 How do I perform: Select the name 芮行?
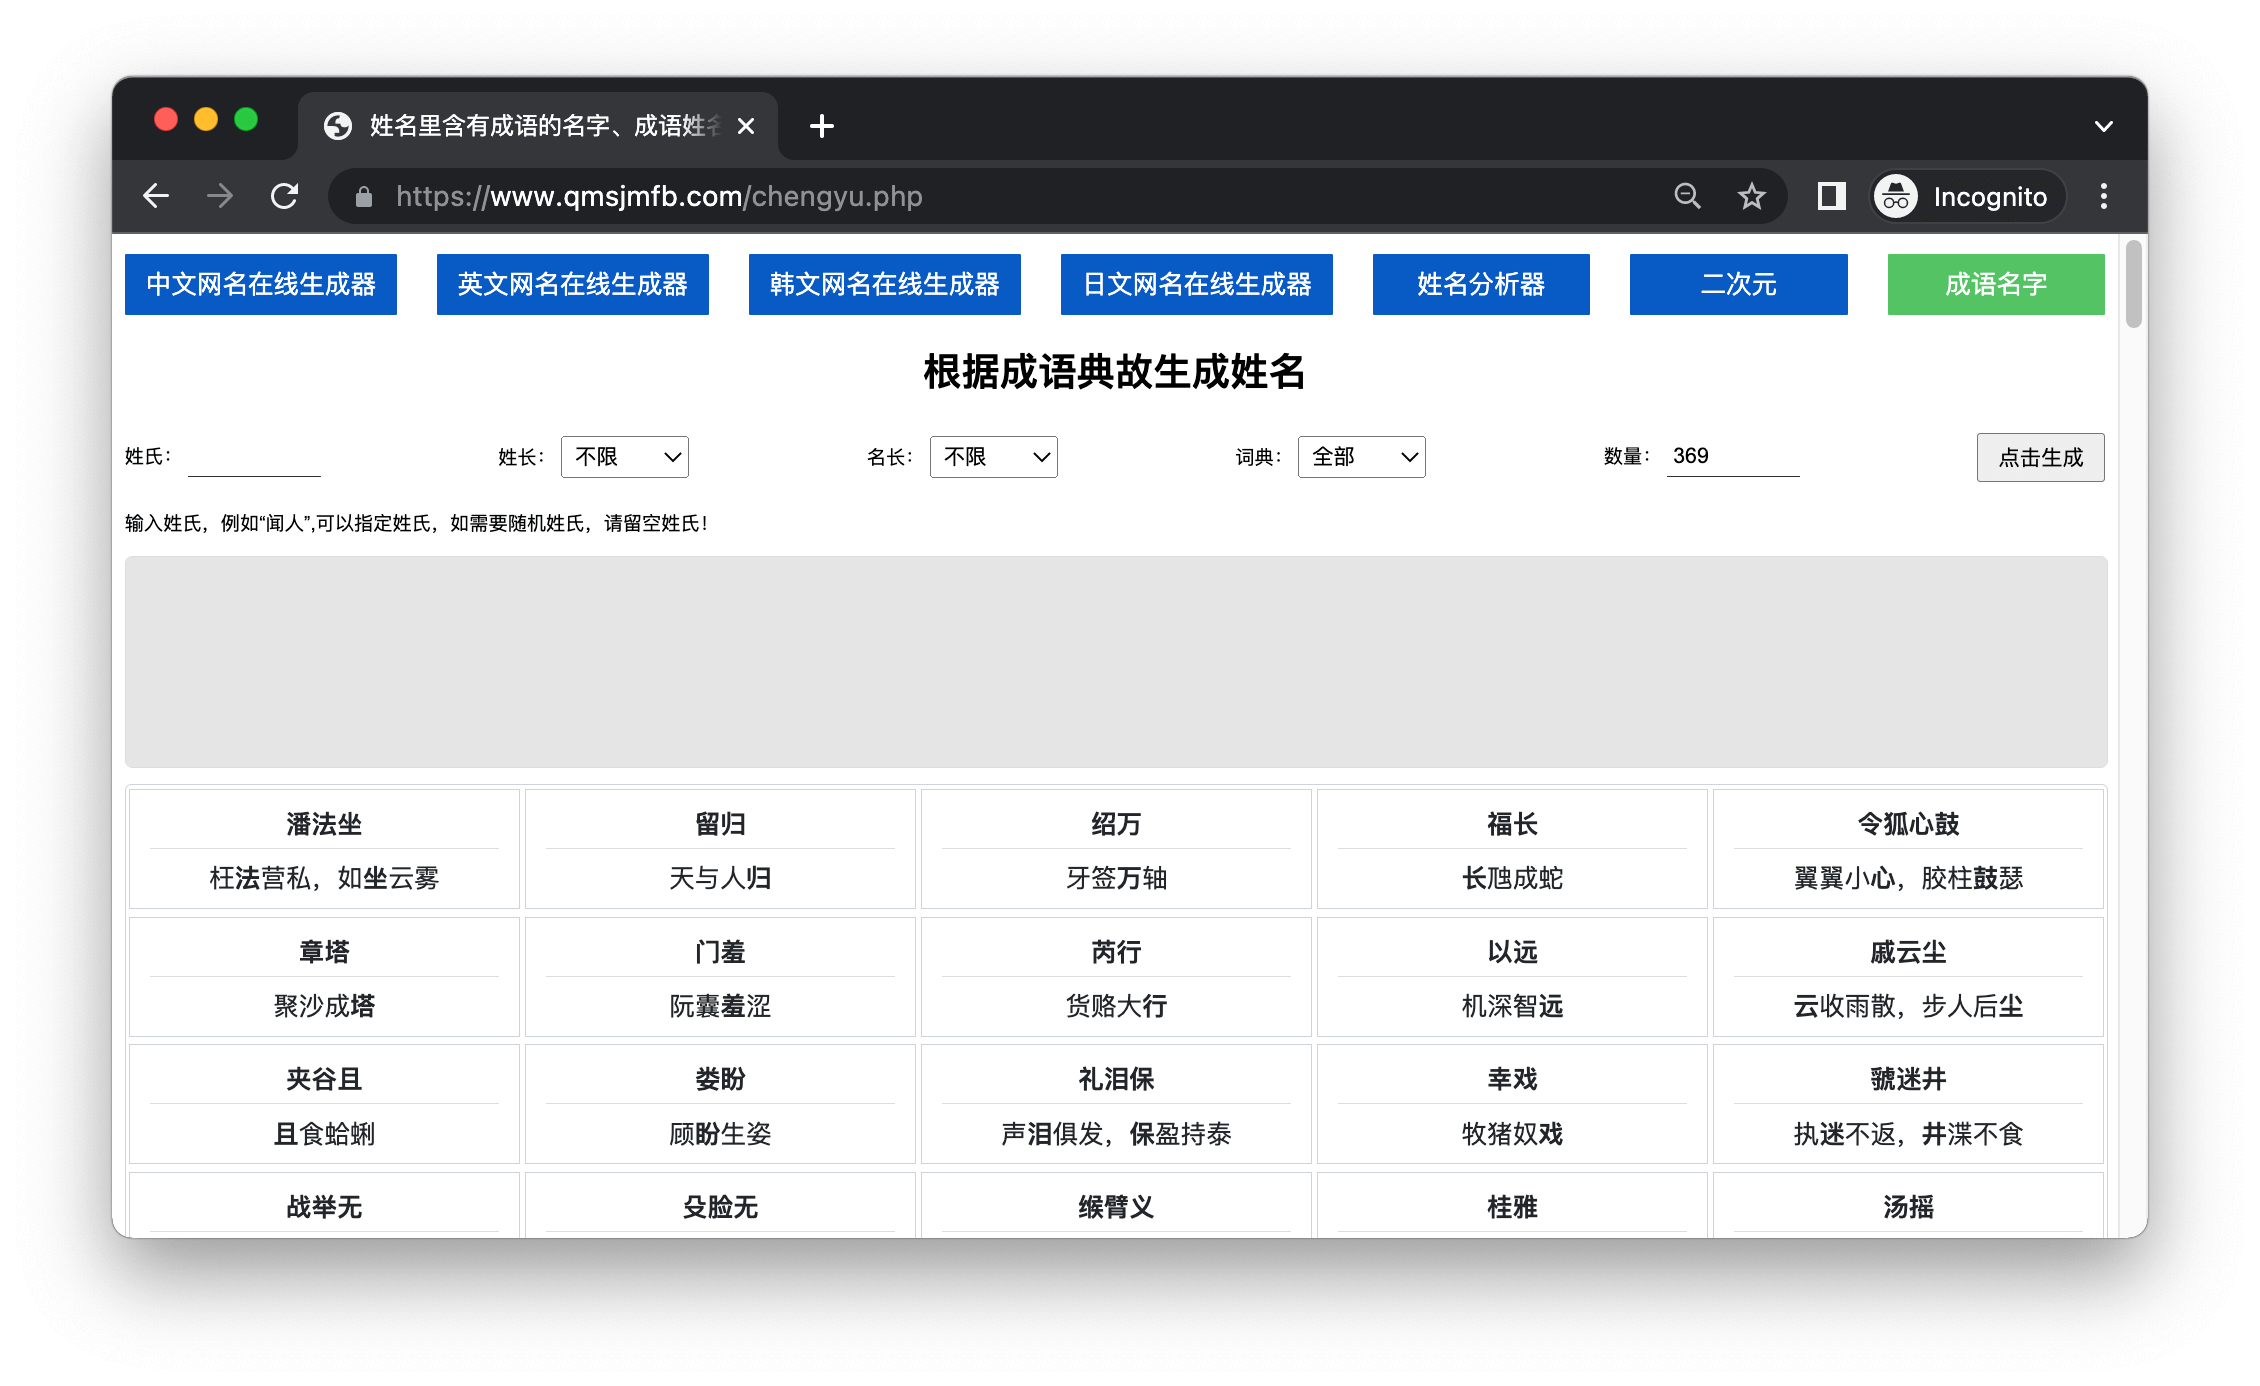tap(1116, 952)
